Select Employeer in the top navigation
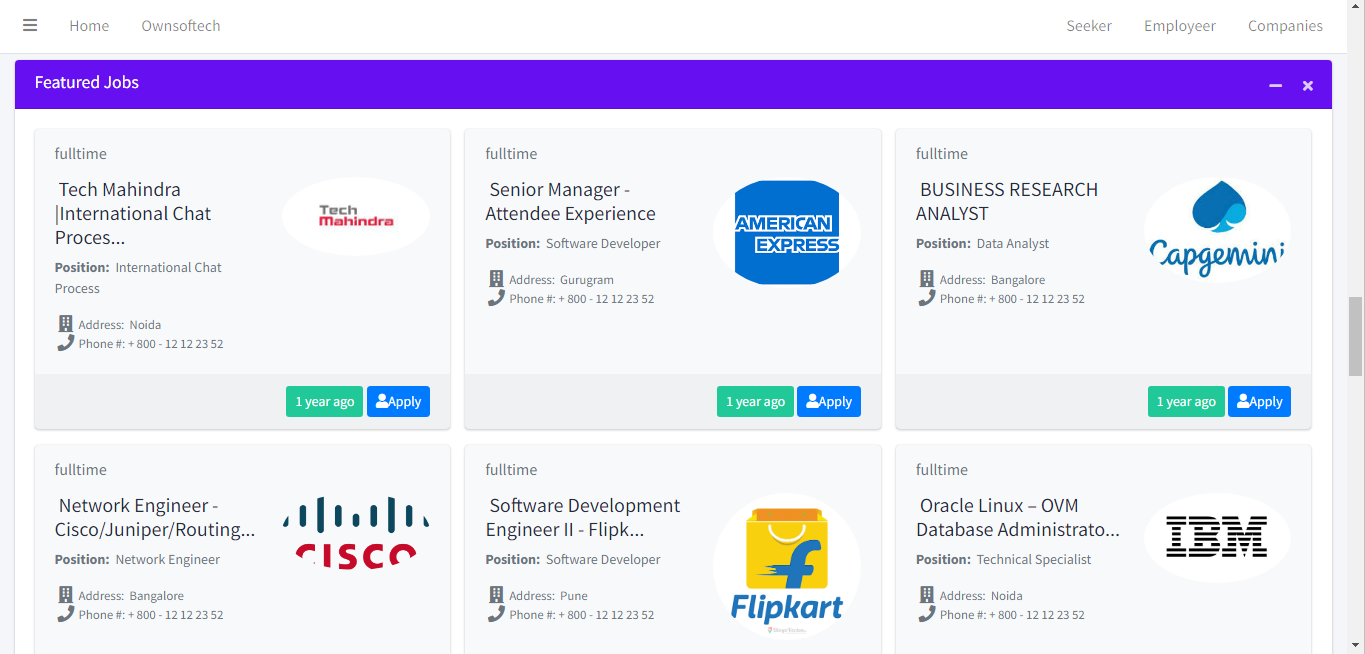This screenshot has width=1365, height=654. tap(1180, 26)
